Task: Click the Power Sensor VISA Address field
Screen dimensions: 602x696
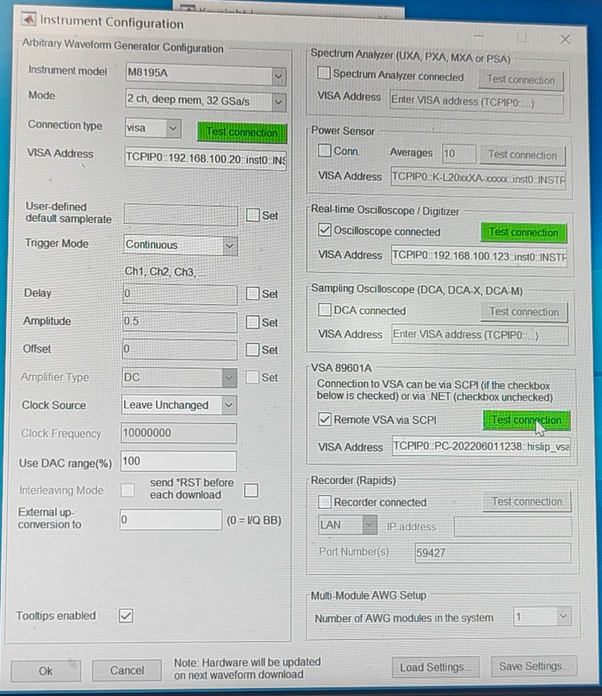Action: (x=478, y=178)
